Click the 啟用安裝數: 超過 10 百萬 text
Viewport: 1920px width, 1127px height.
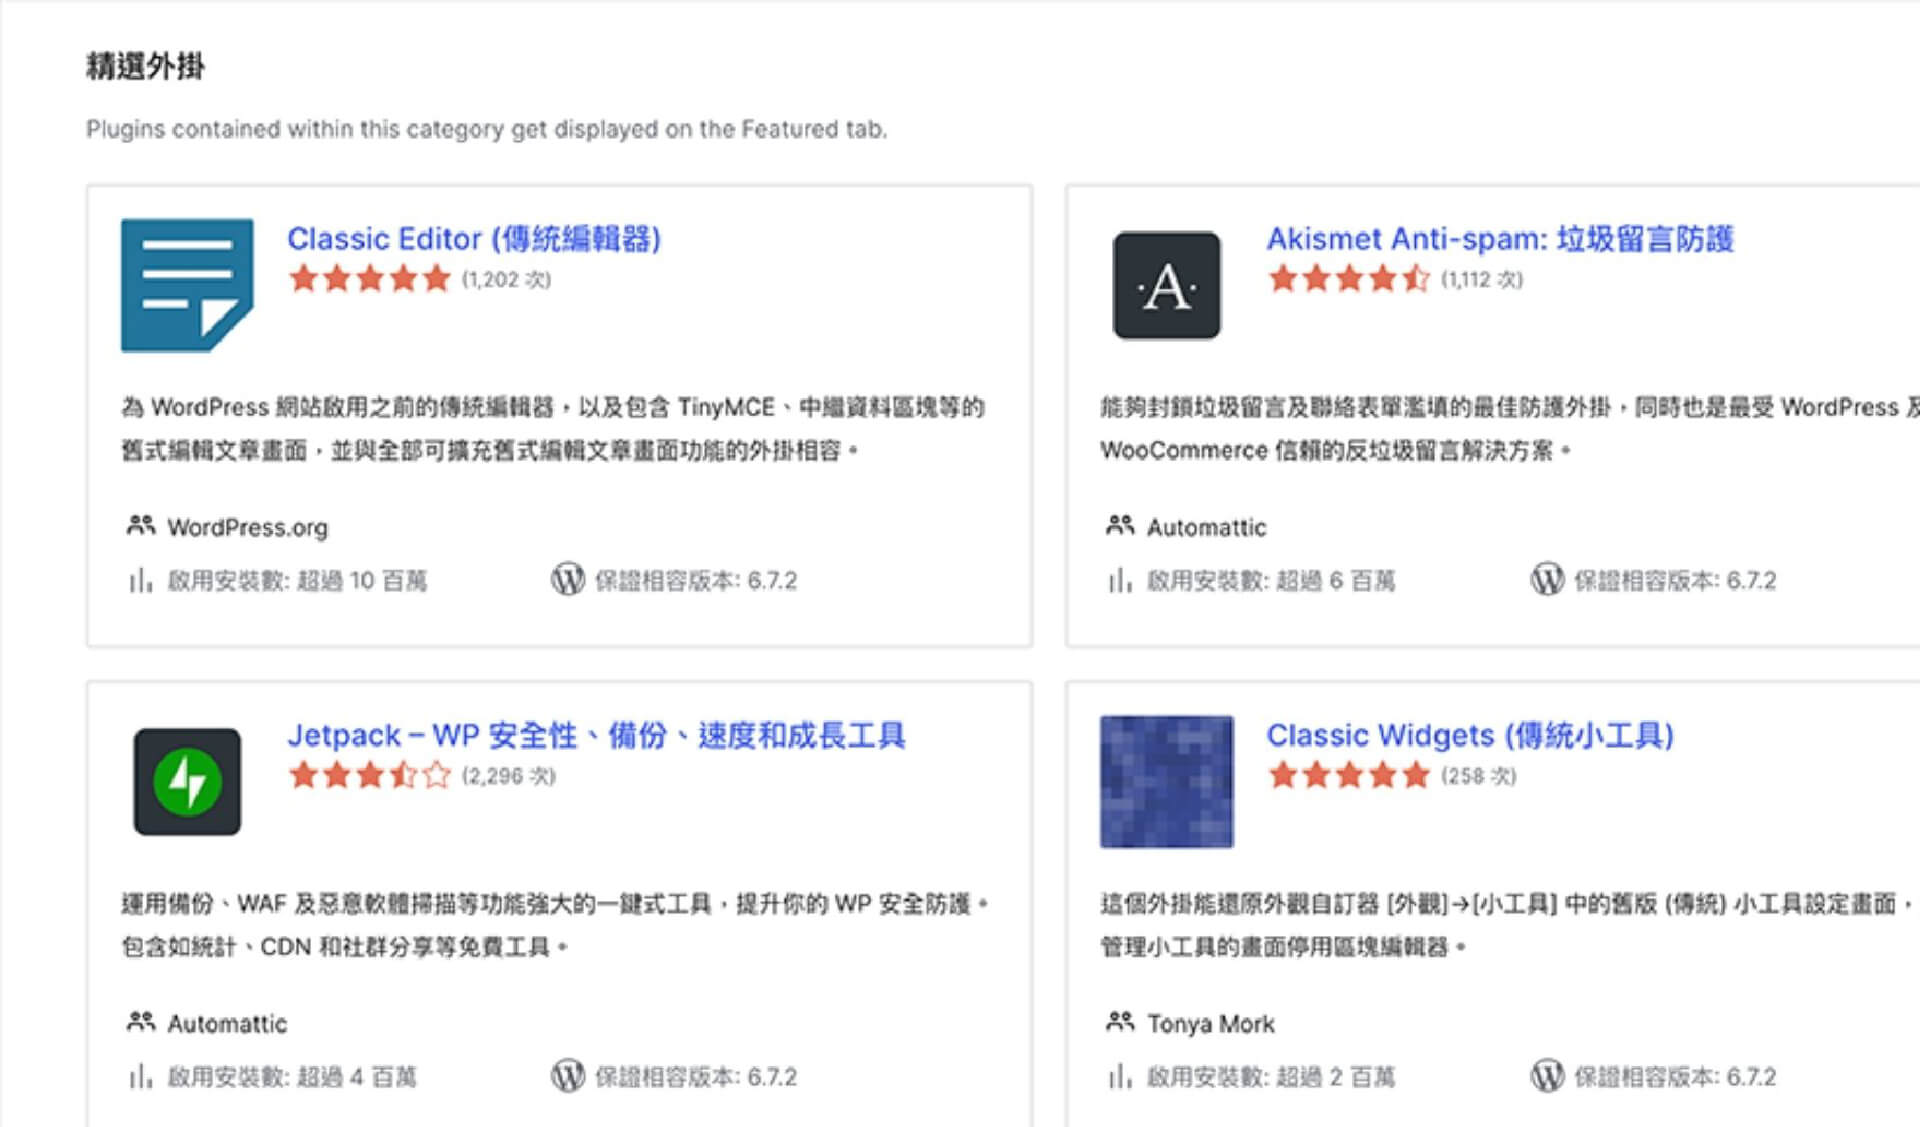point(297,581)
